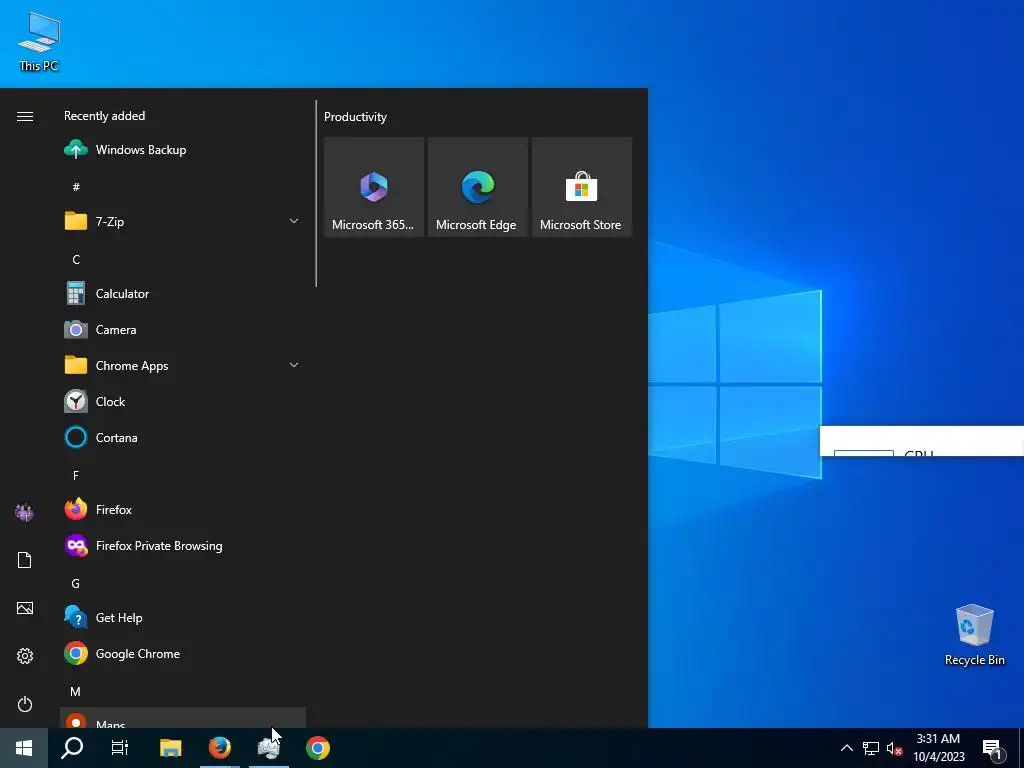The width and height of the screenshot is (1024, 768).
Task: Launch Cortana from the app list
Action: (x=182, y=438)
